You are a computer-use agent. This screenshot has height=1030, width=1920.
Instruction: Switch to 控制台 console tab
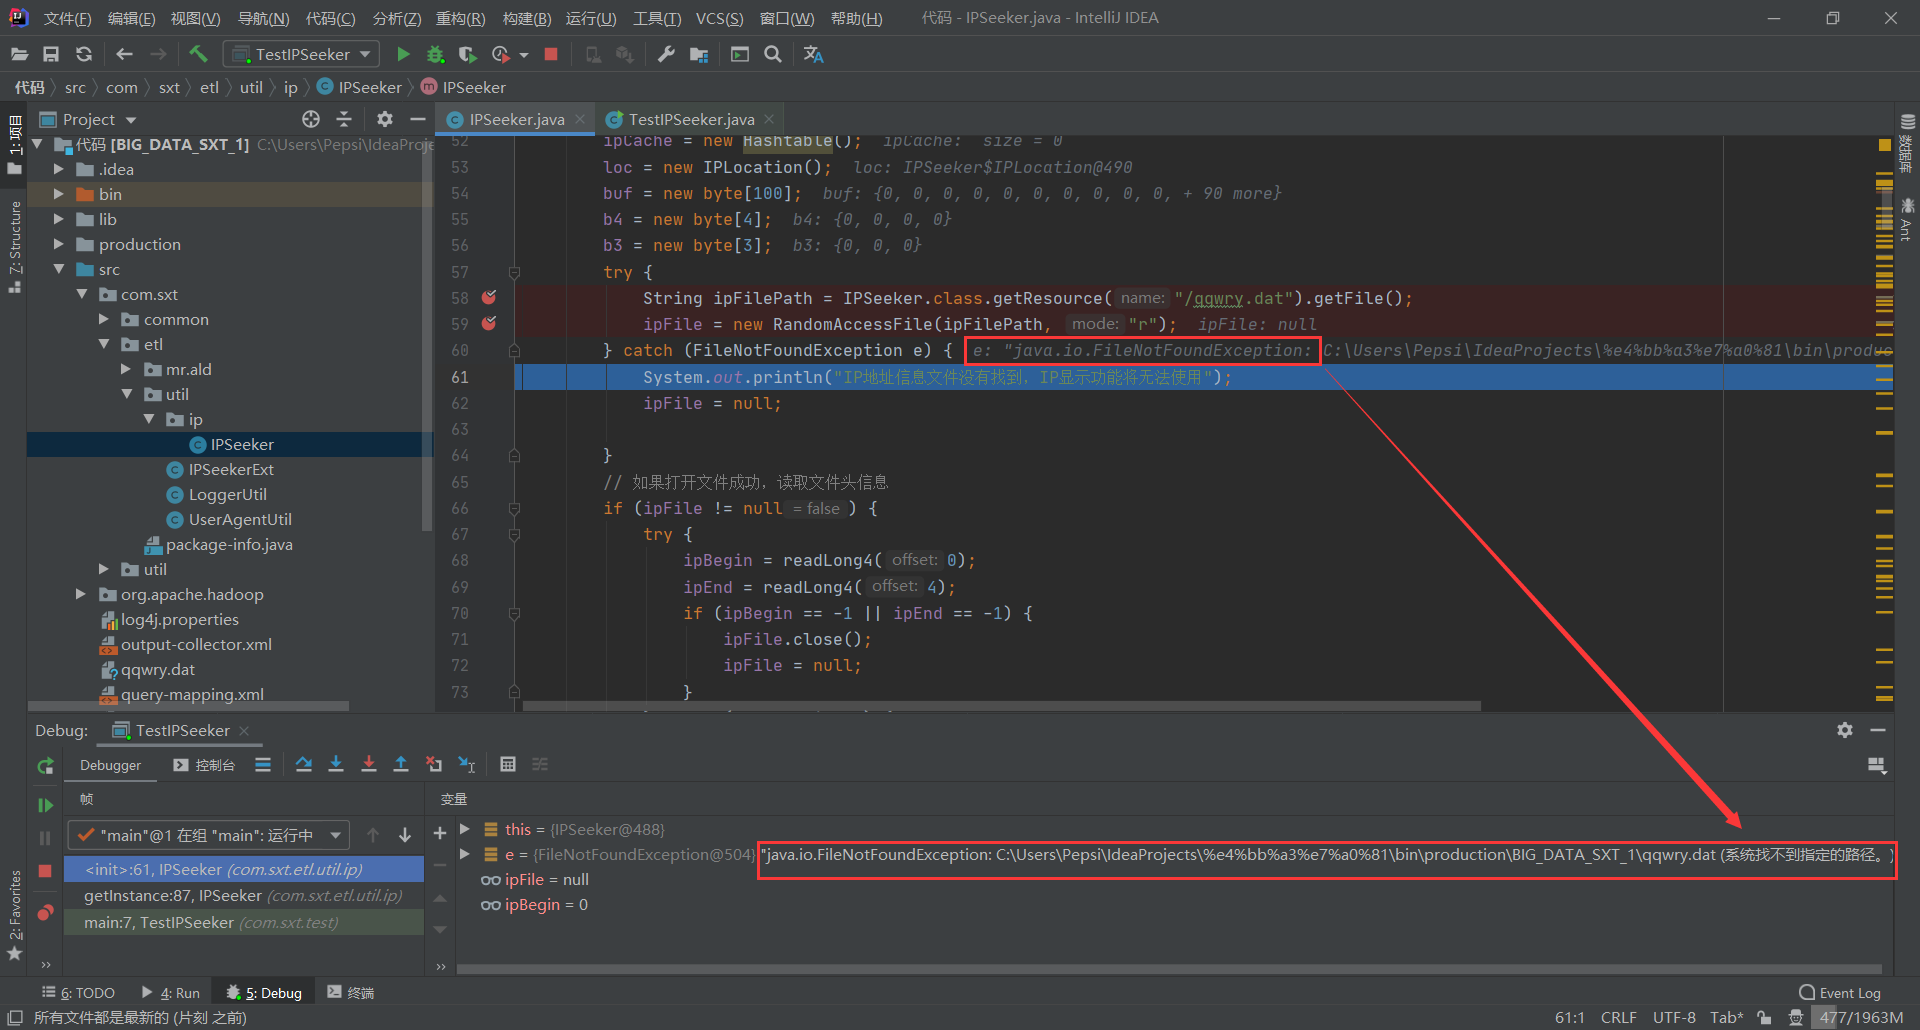point(205,765)
